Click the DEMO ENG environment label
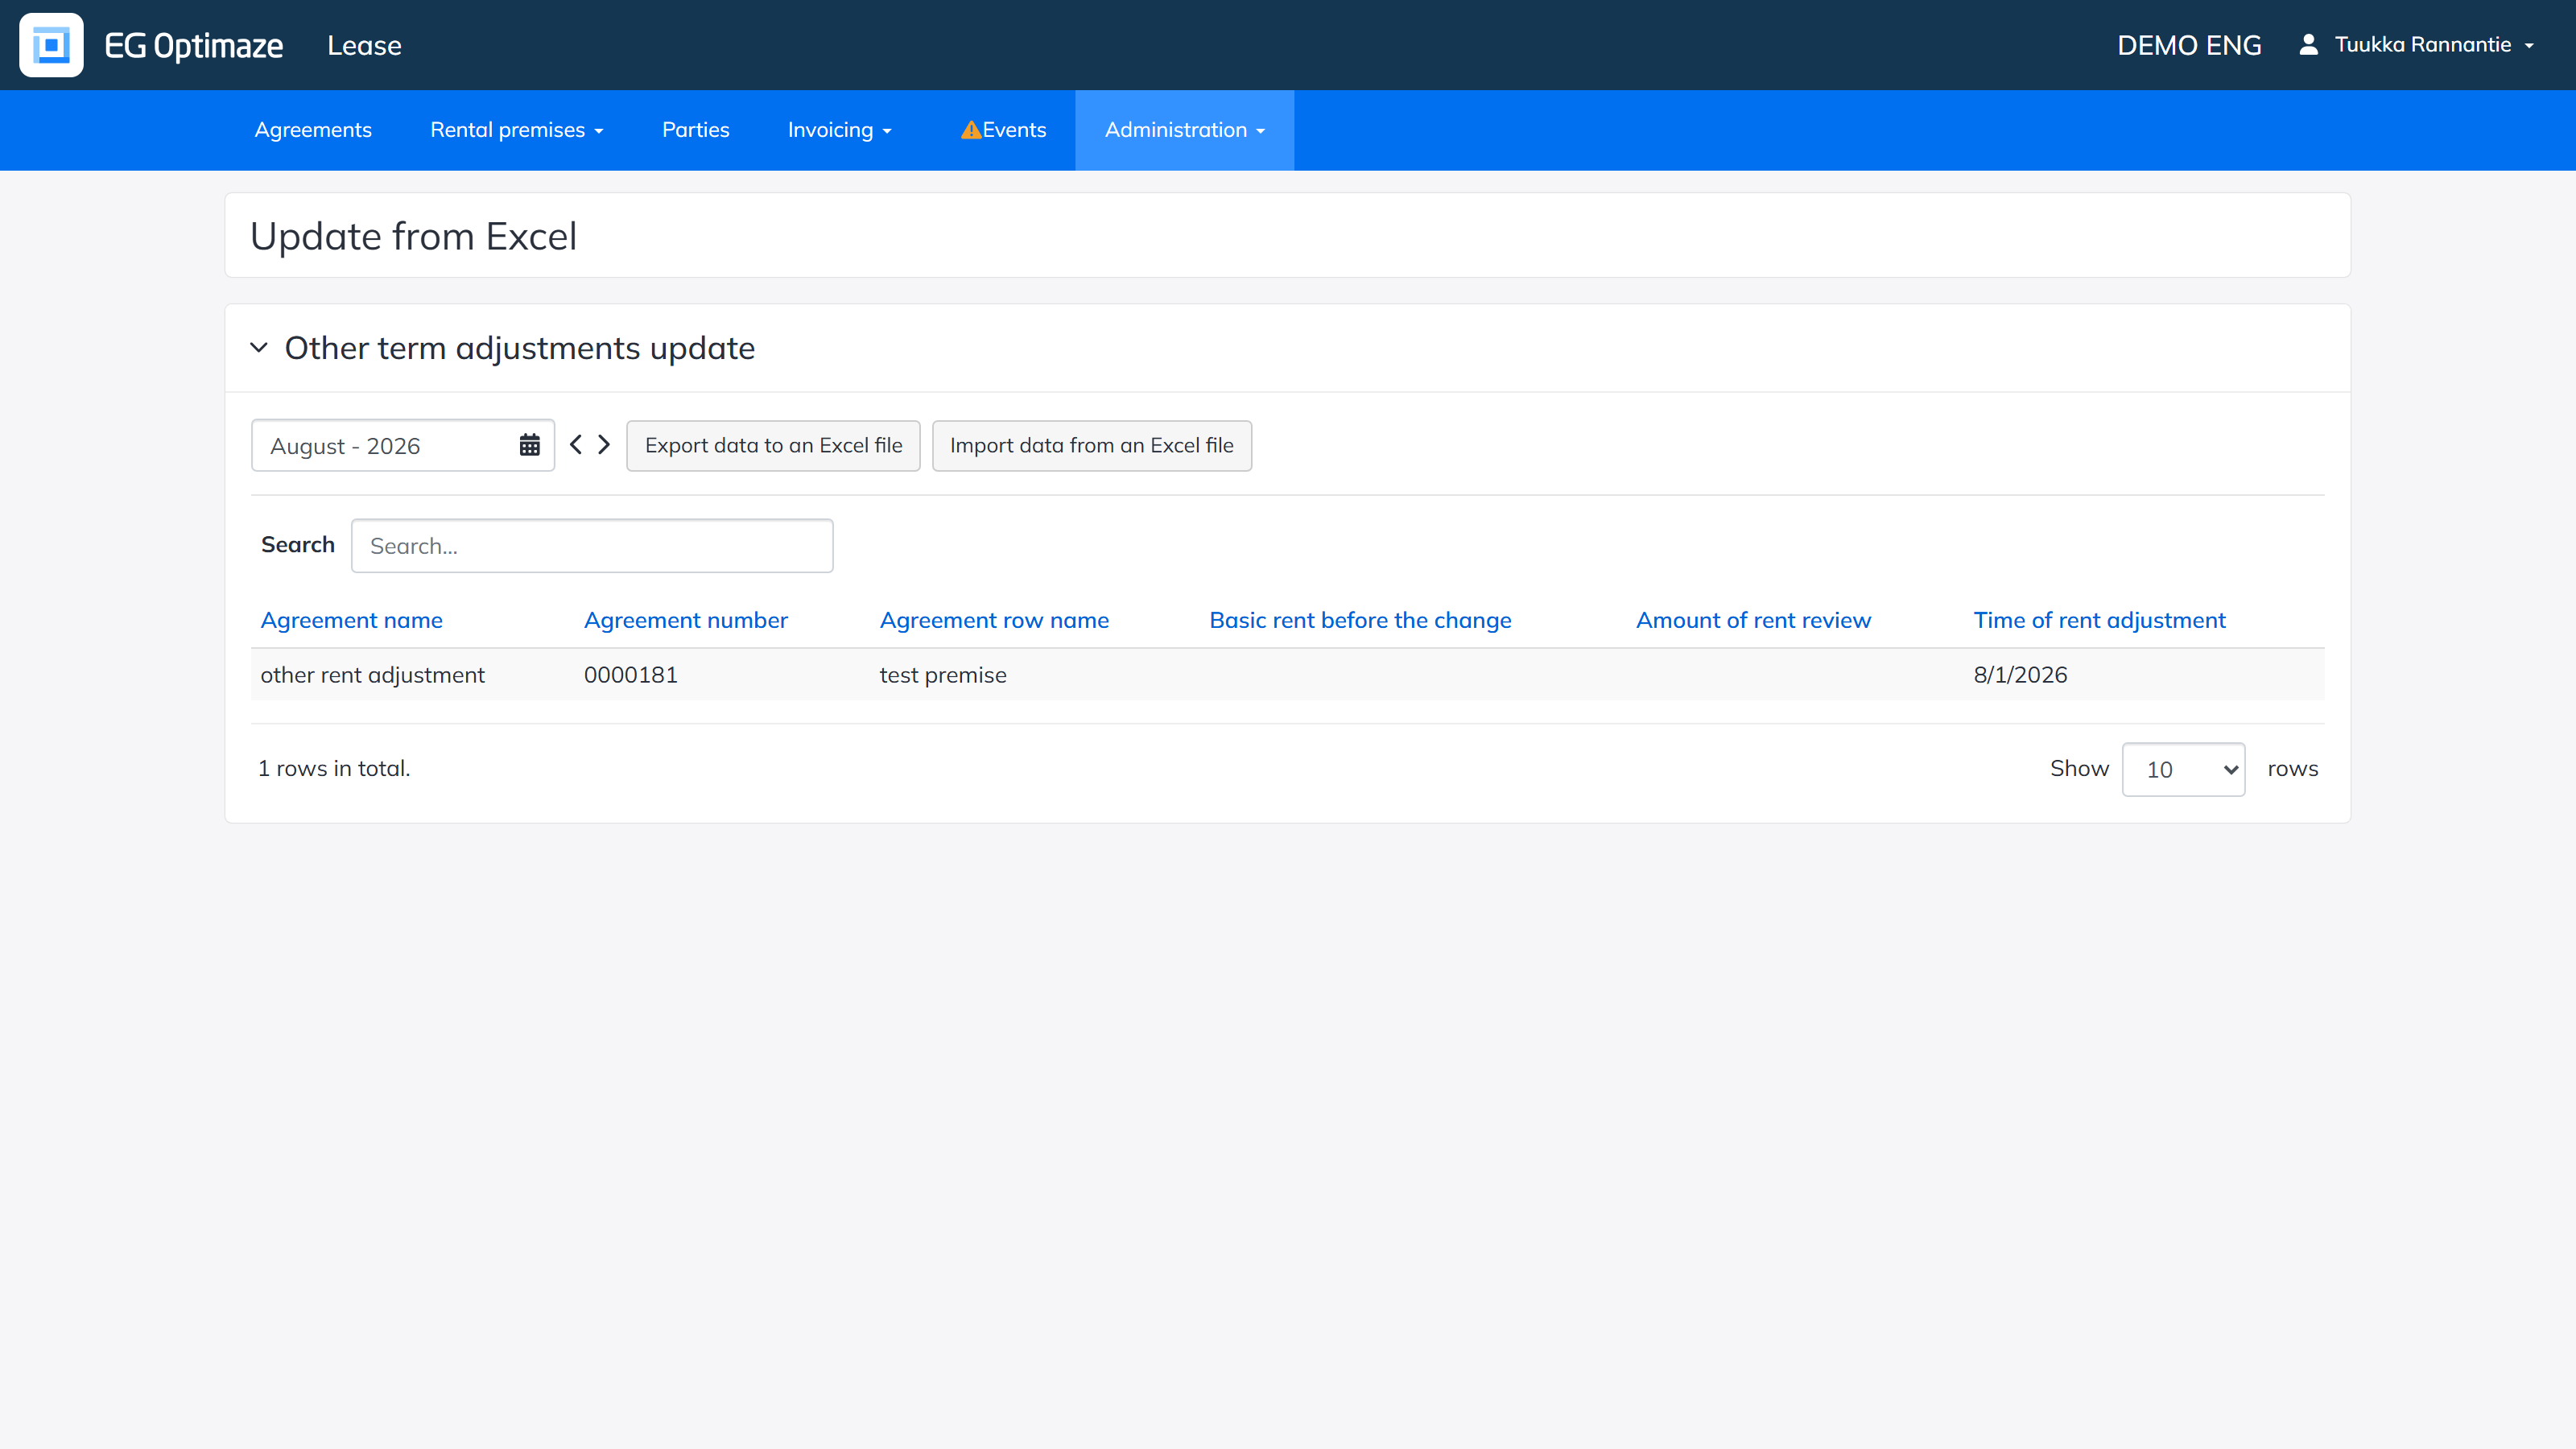The image size is (2576, 1449). pyautogui.click(x=2189, y=45)
